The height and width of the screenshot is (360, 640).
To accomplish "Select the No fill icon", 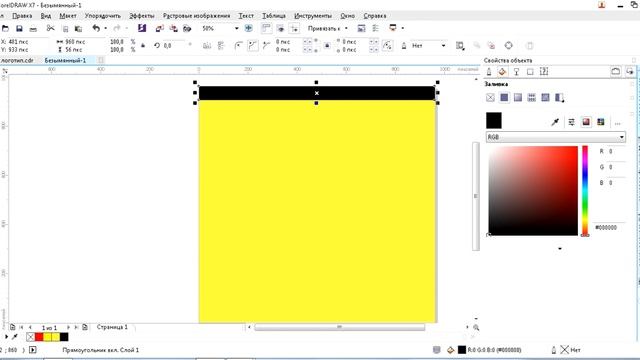I will click(x=490, y=98).
